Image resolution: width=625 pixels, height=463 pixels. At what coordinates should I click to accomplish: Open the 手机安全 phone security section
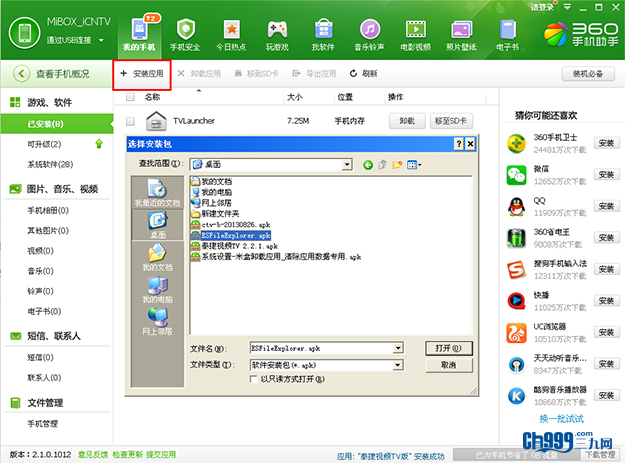[x=185, y=33]
